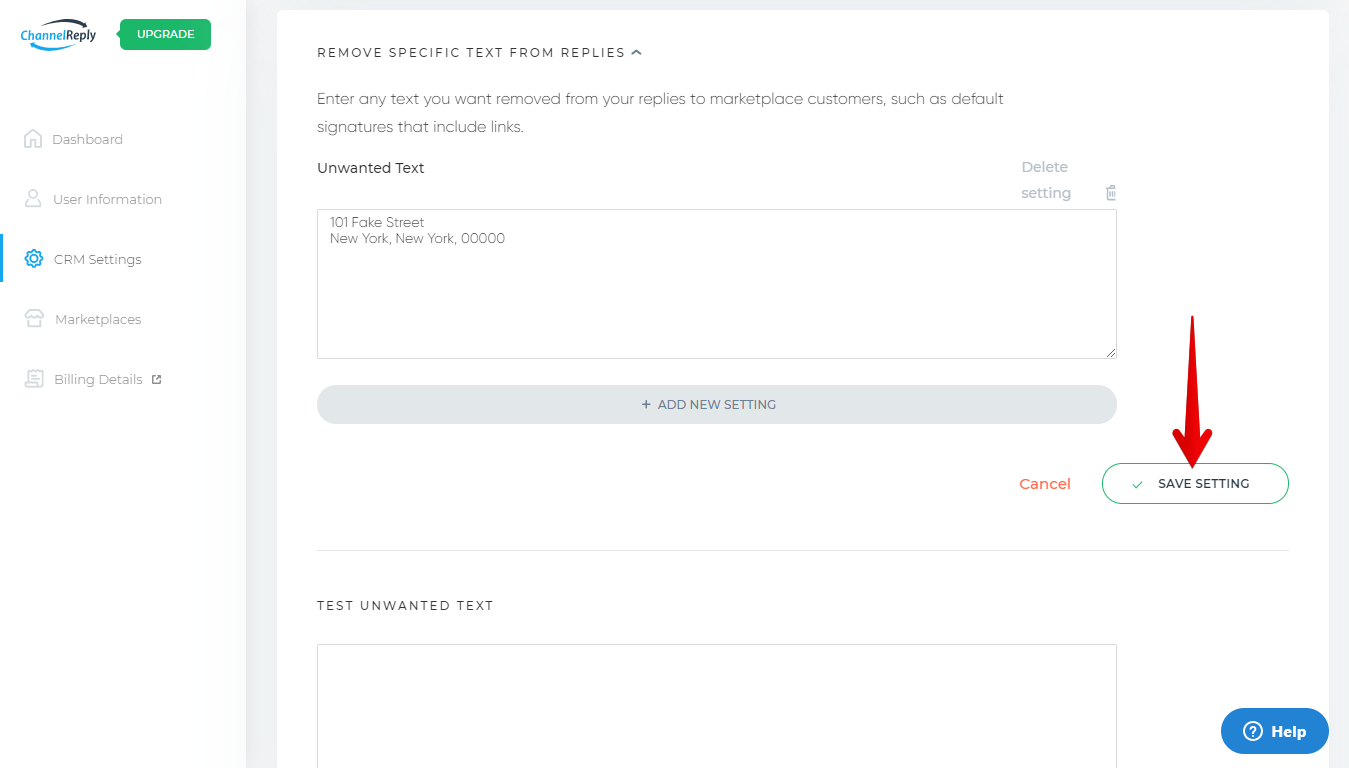
Task: Collapse the Remove Specific Text section chevron
Action: click(637, 52)
